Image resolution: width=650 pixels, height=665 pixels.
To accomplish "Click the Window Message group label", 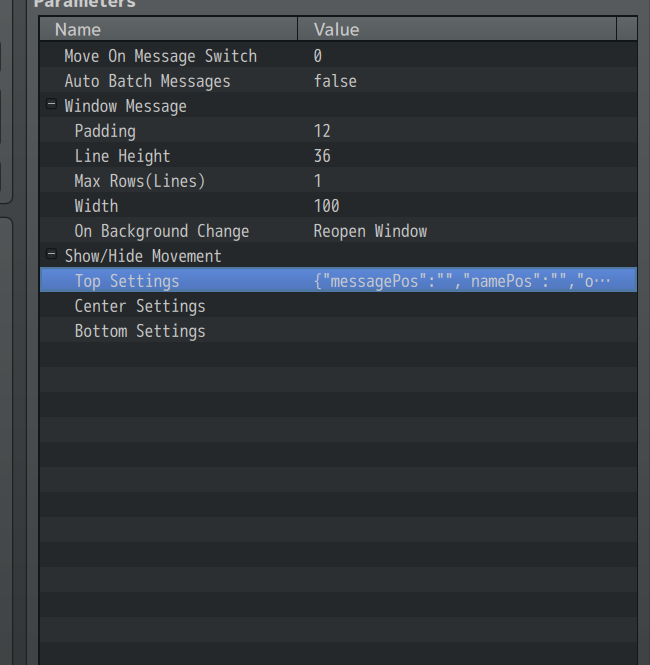I will 125,106.
